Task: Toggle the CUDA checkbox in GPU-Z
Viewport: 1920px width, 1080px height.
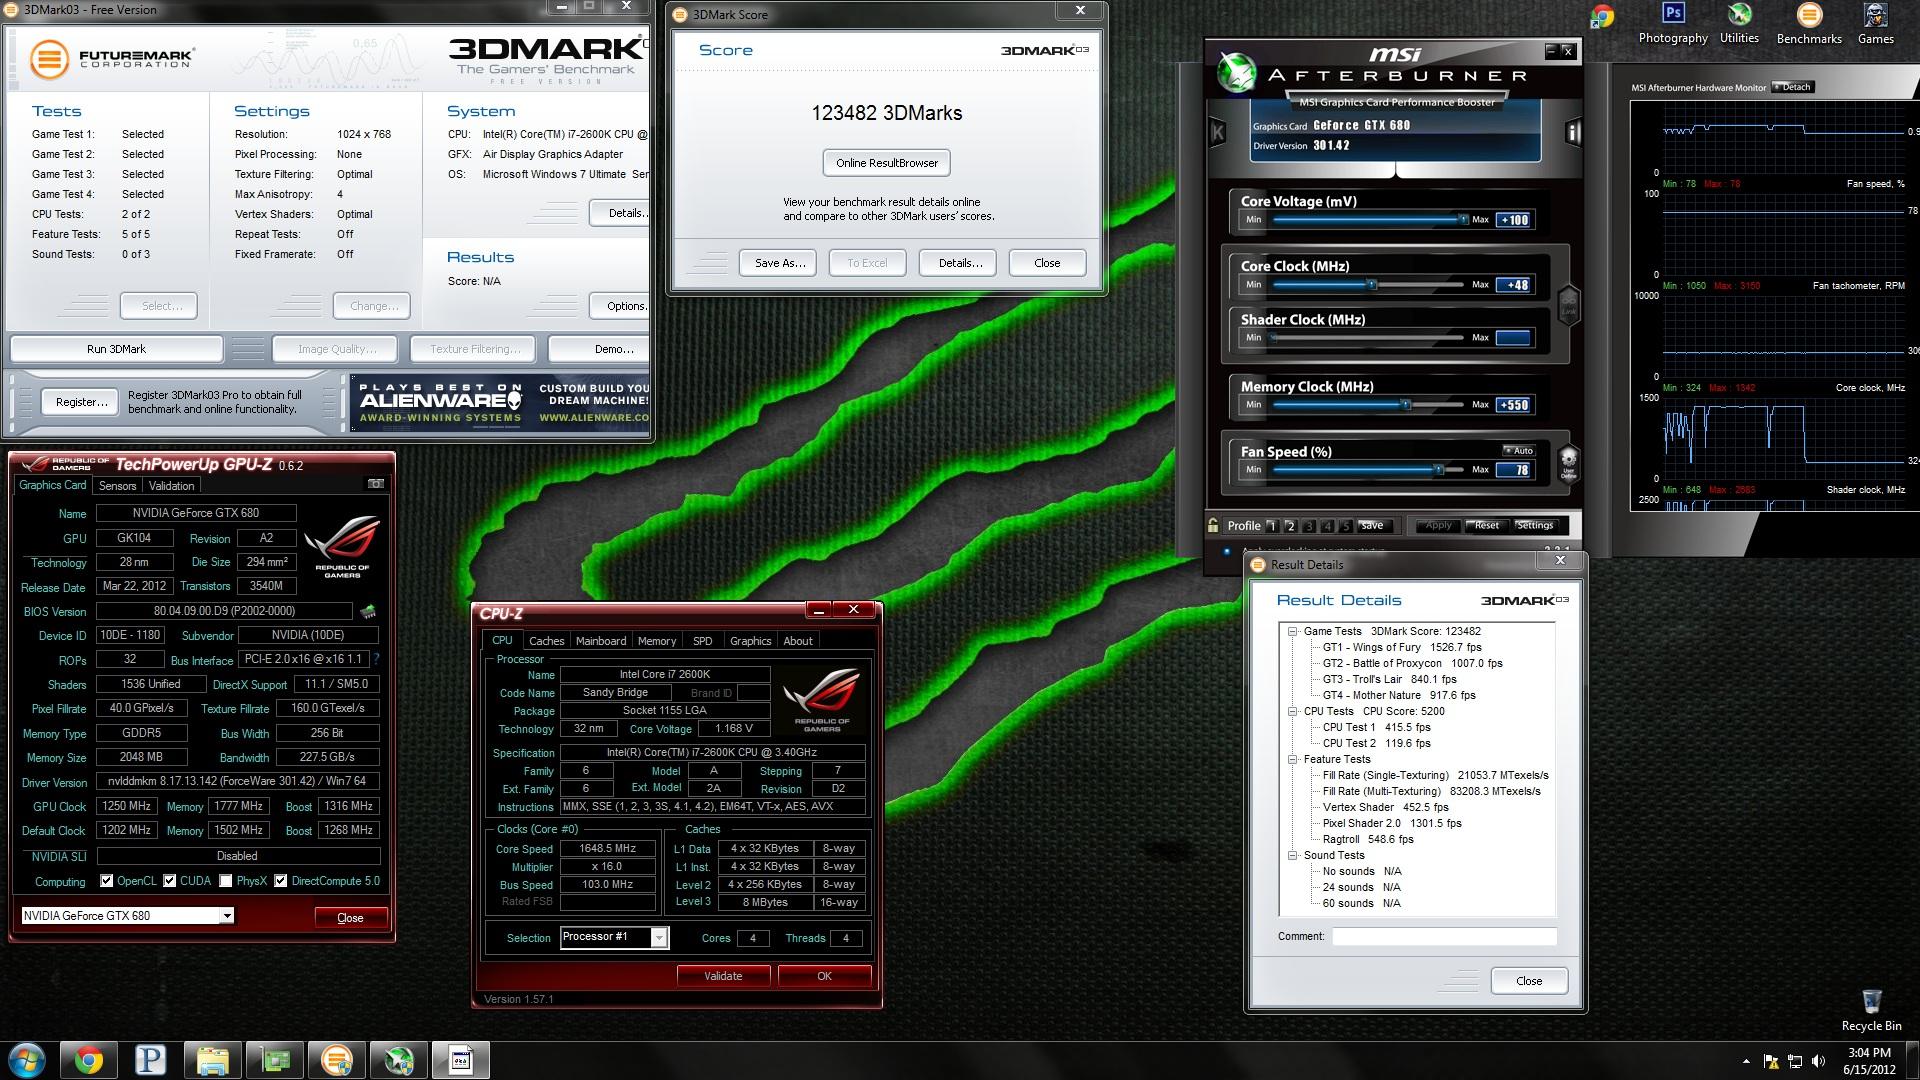Action: 170,881
